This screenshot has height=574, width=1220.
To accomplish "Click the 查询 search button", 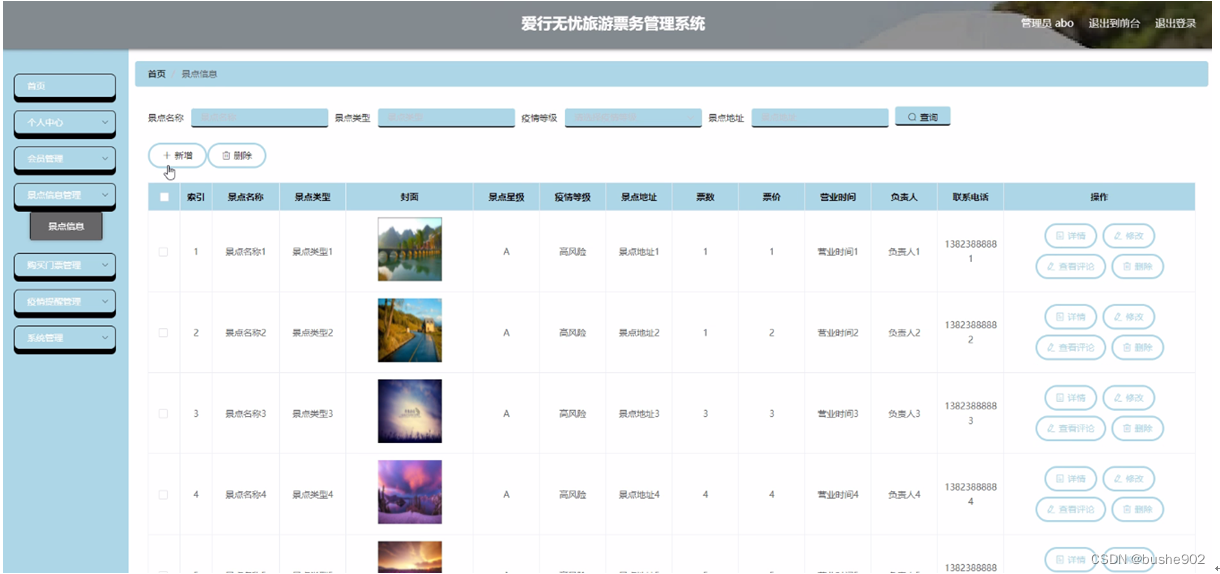I will (x=922, y=117).
